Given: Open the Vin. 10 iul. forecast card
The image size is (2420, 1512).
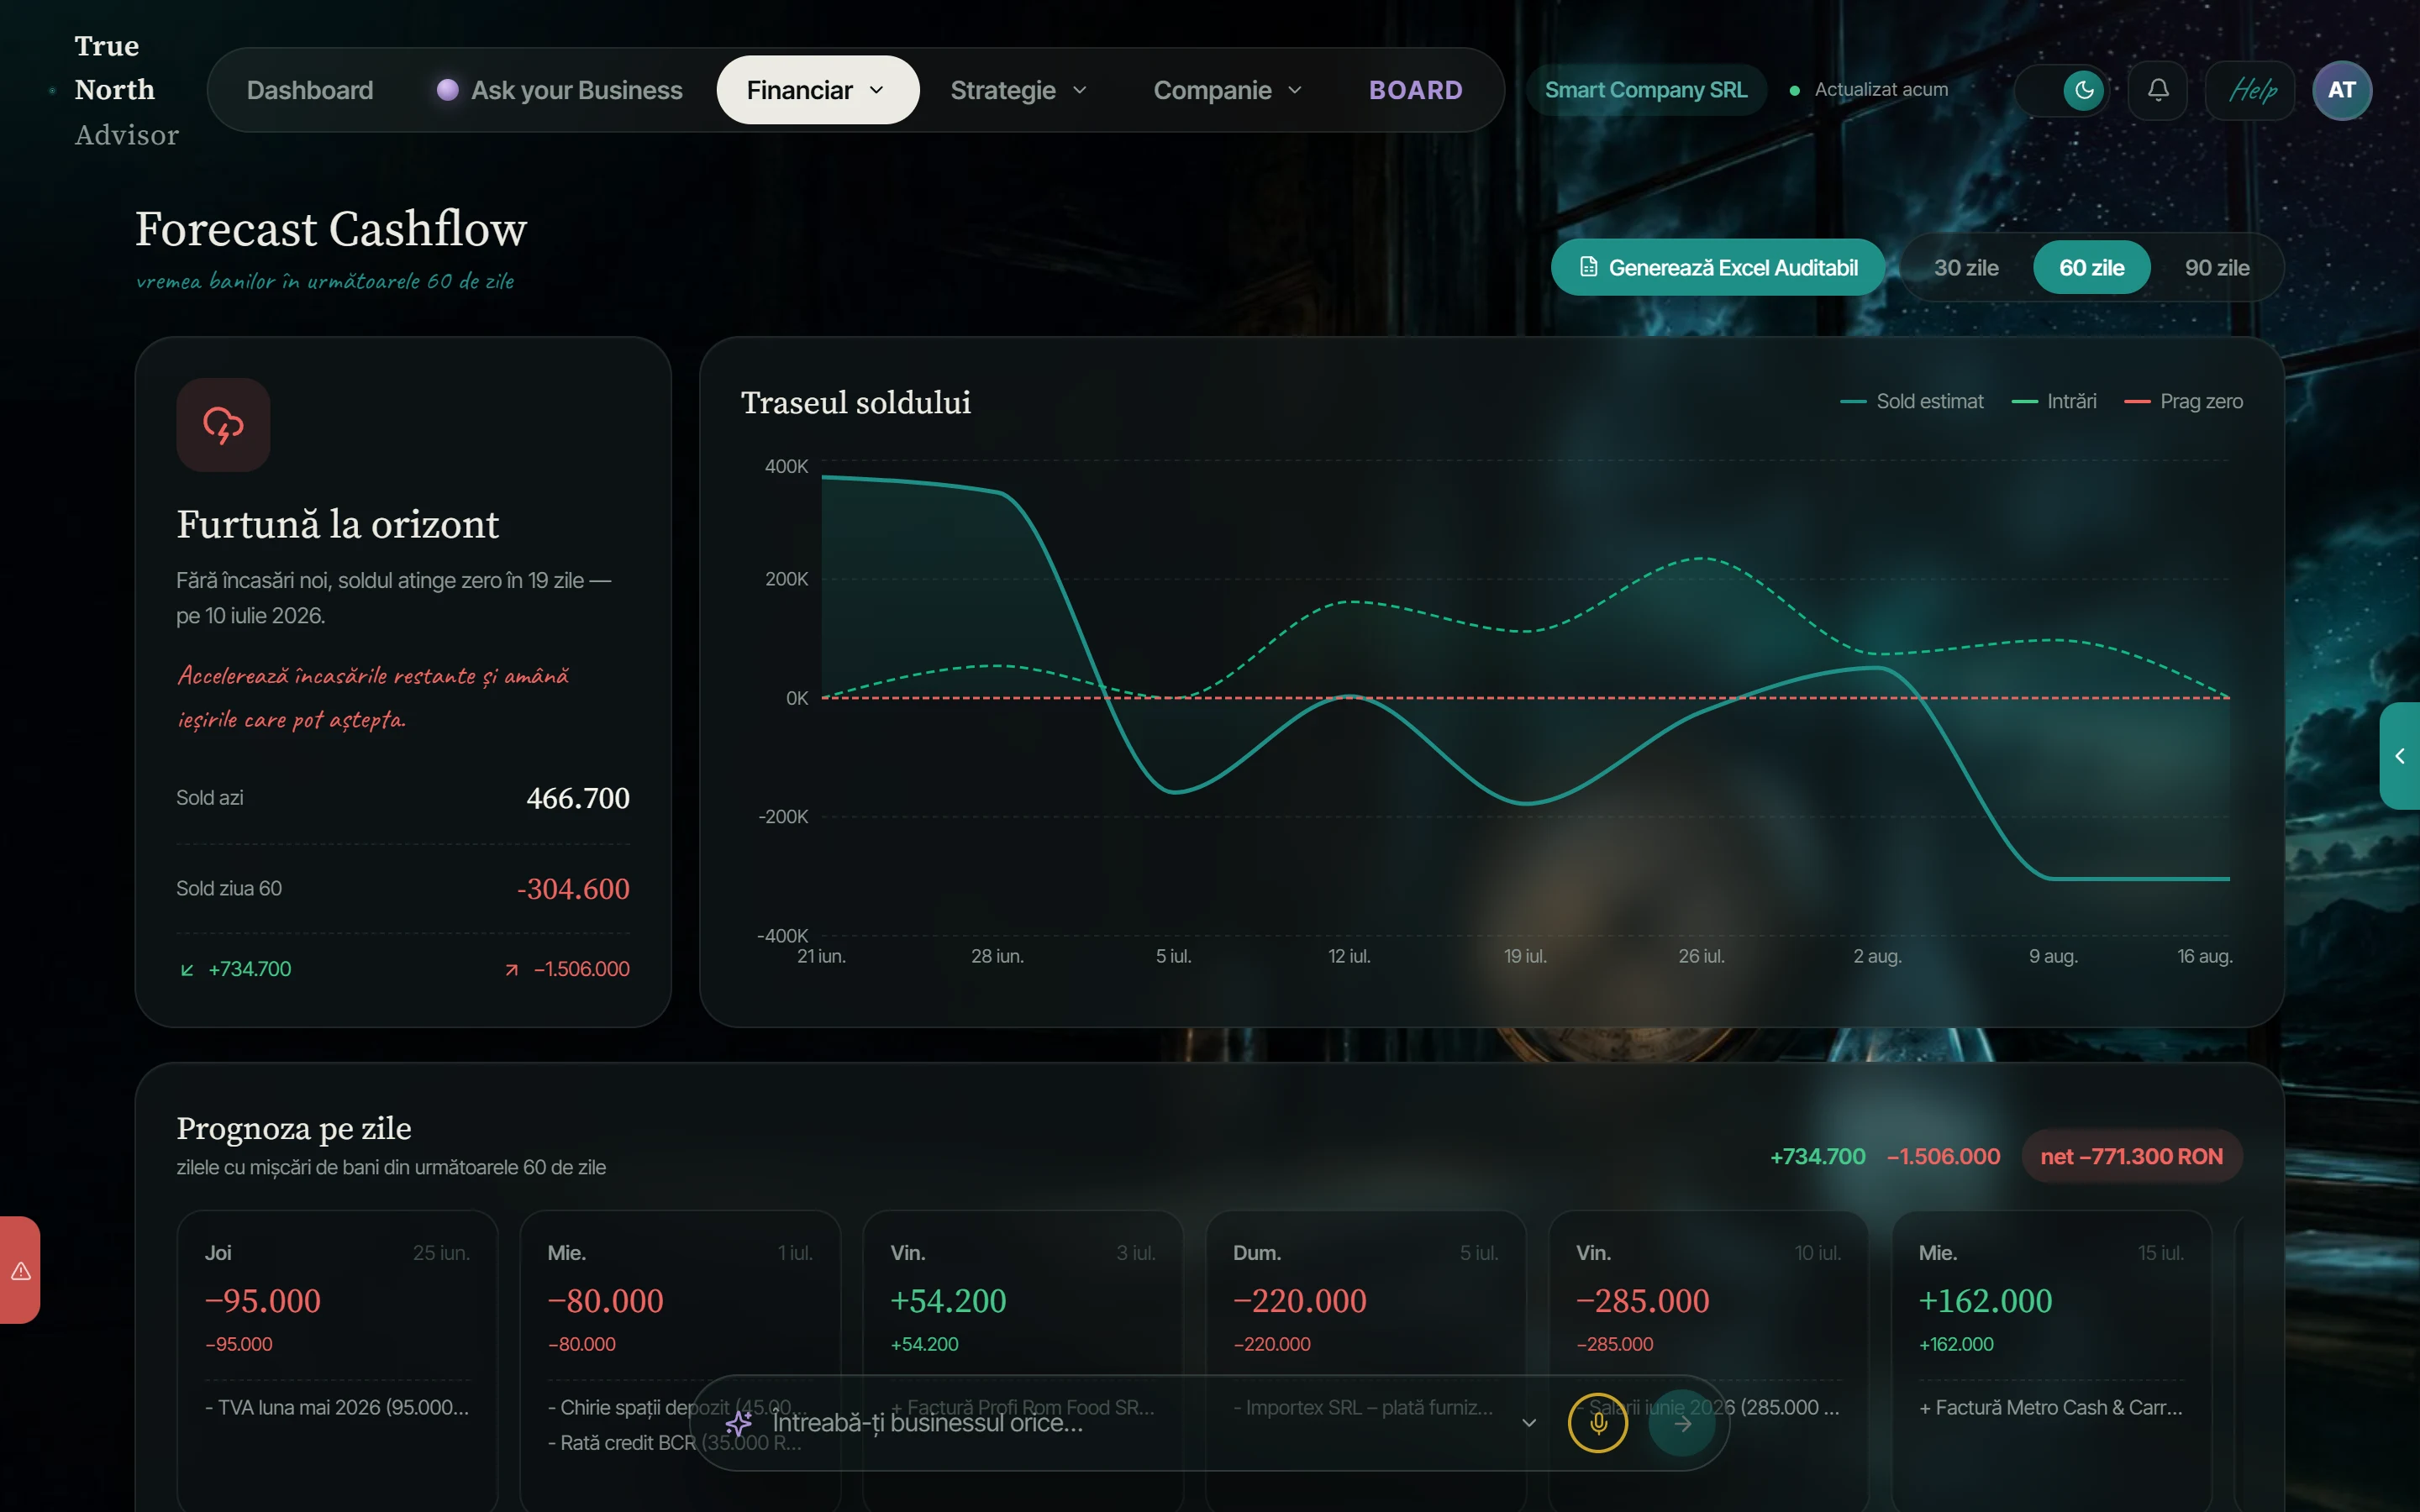Looking at the screenshot, I should tap(1708, 1360).
